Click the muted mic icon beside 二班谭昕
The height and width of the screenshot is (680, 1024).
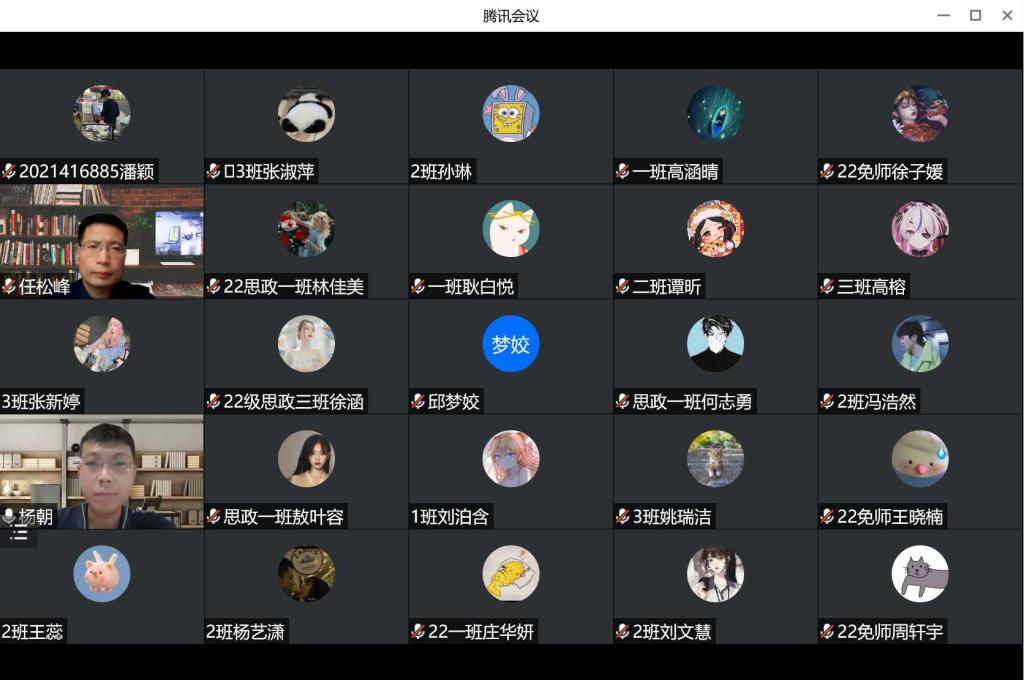pyautogui.click(x=623, y=286)
